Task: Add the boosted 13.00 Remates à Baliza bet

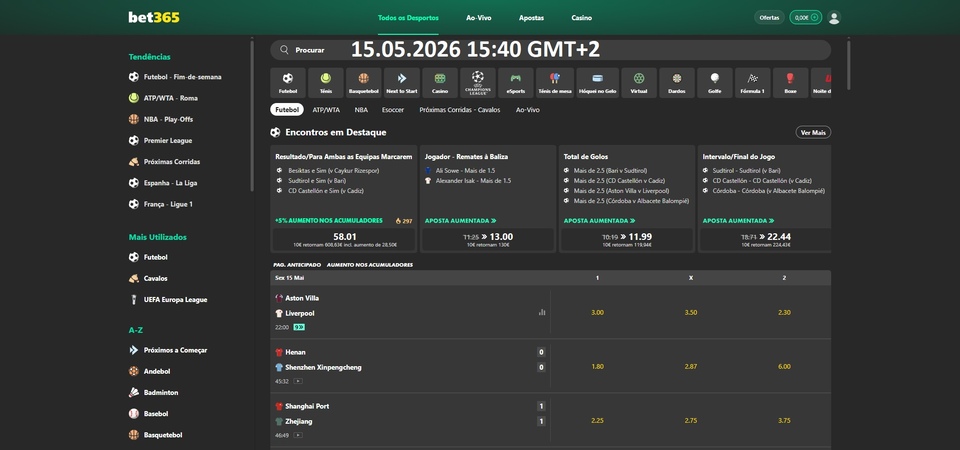Action: point(488,239)
